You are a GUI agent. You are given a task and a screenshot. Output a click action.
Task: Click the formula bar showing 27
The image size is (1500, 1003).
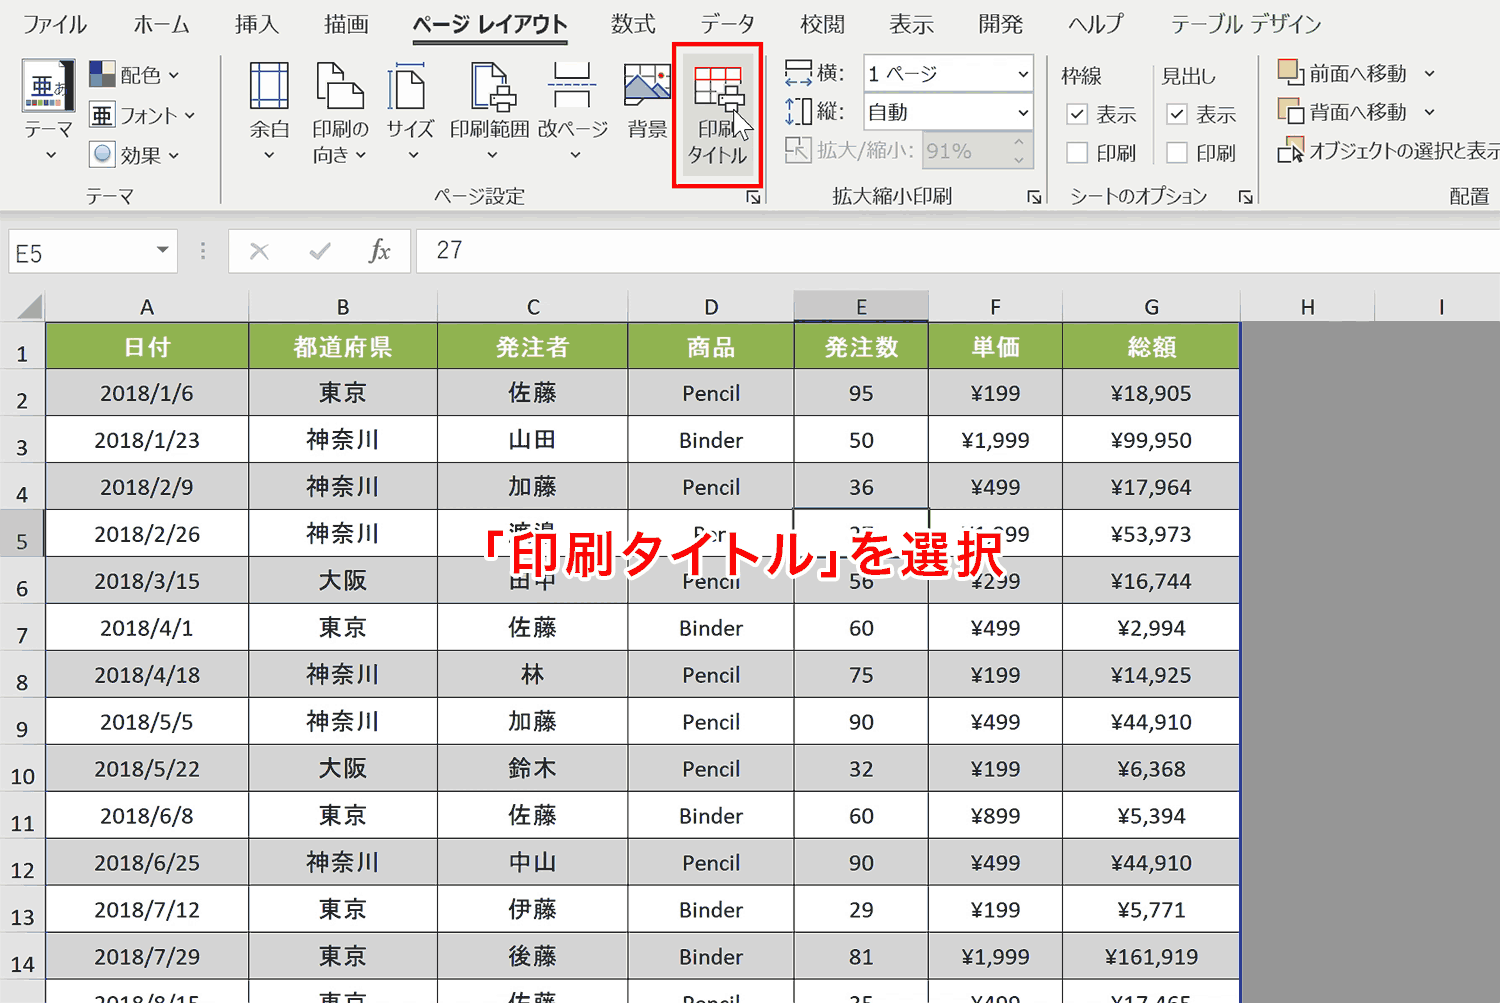click(x=958, y=251)
